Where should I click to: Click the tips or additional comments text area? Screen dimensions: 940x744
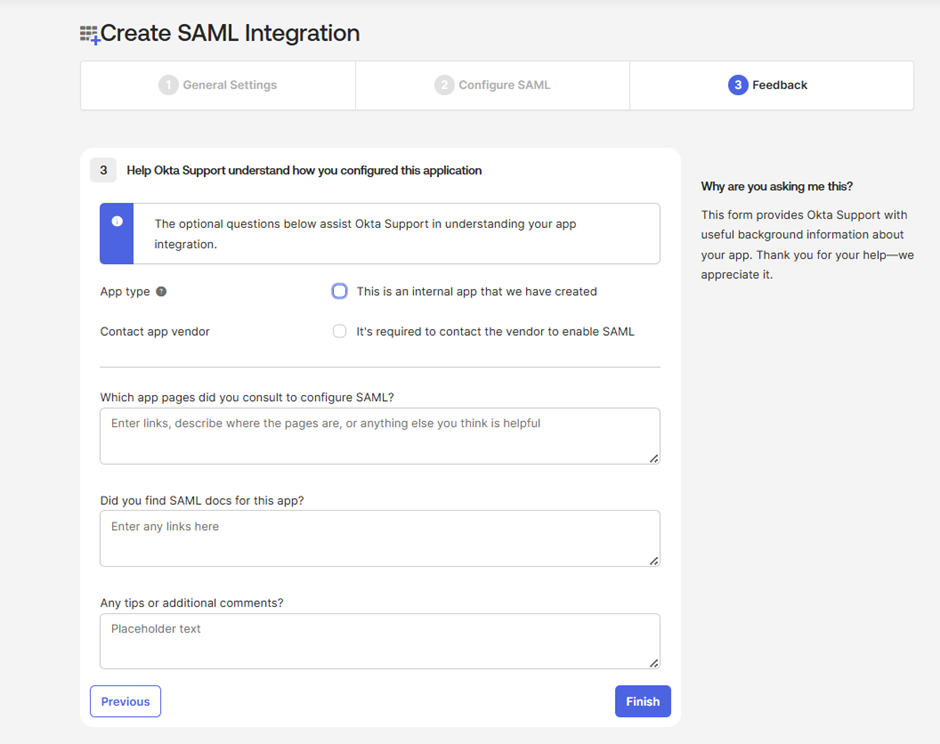coord(380,641)
